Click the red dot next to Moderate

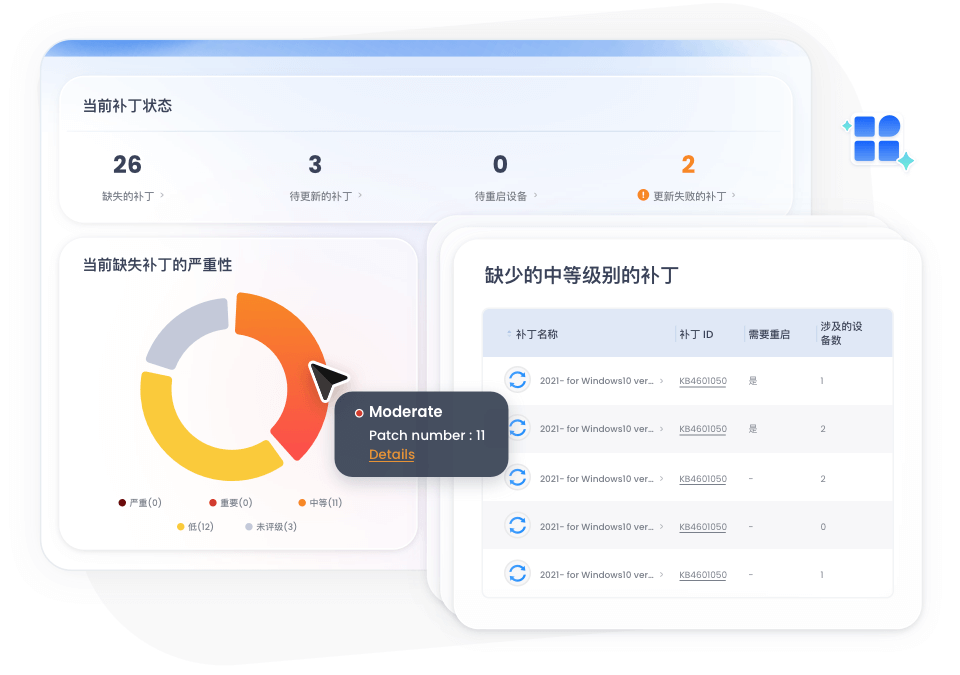359,413
